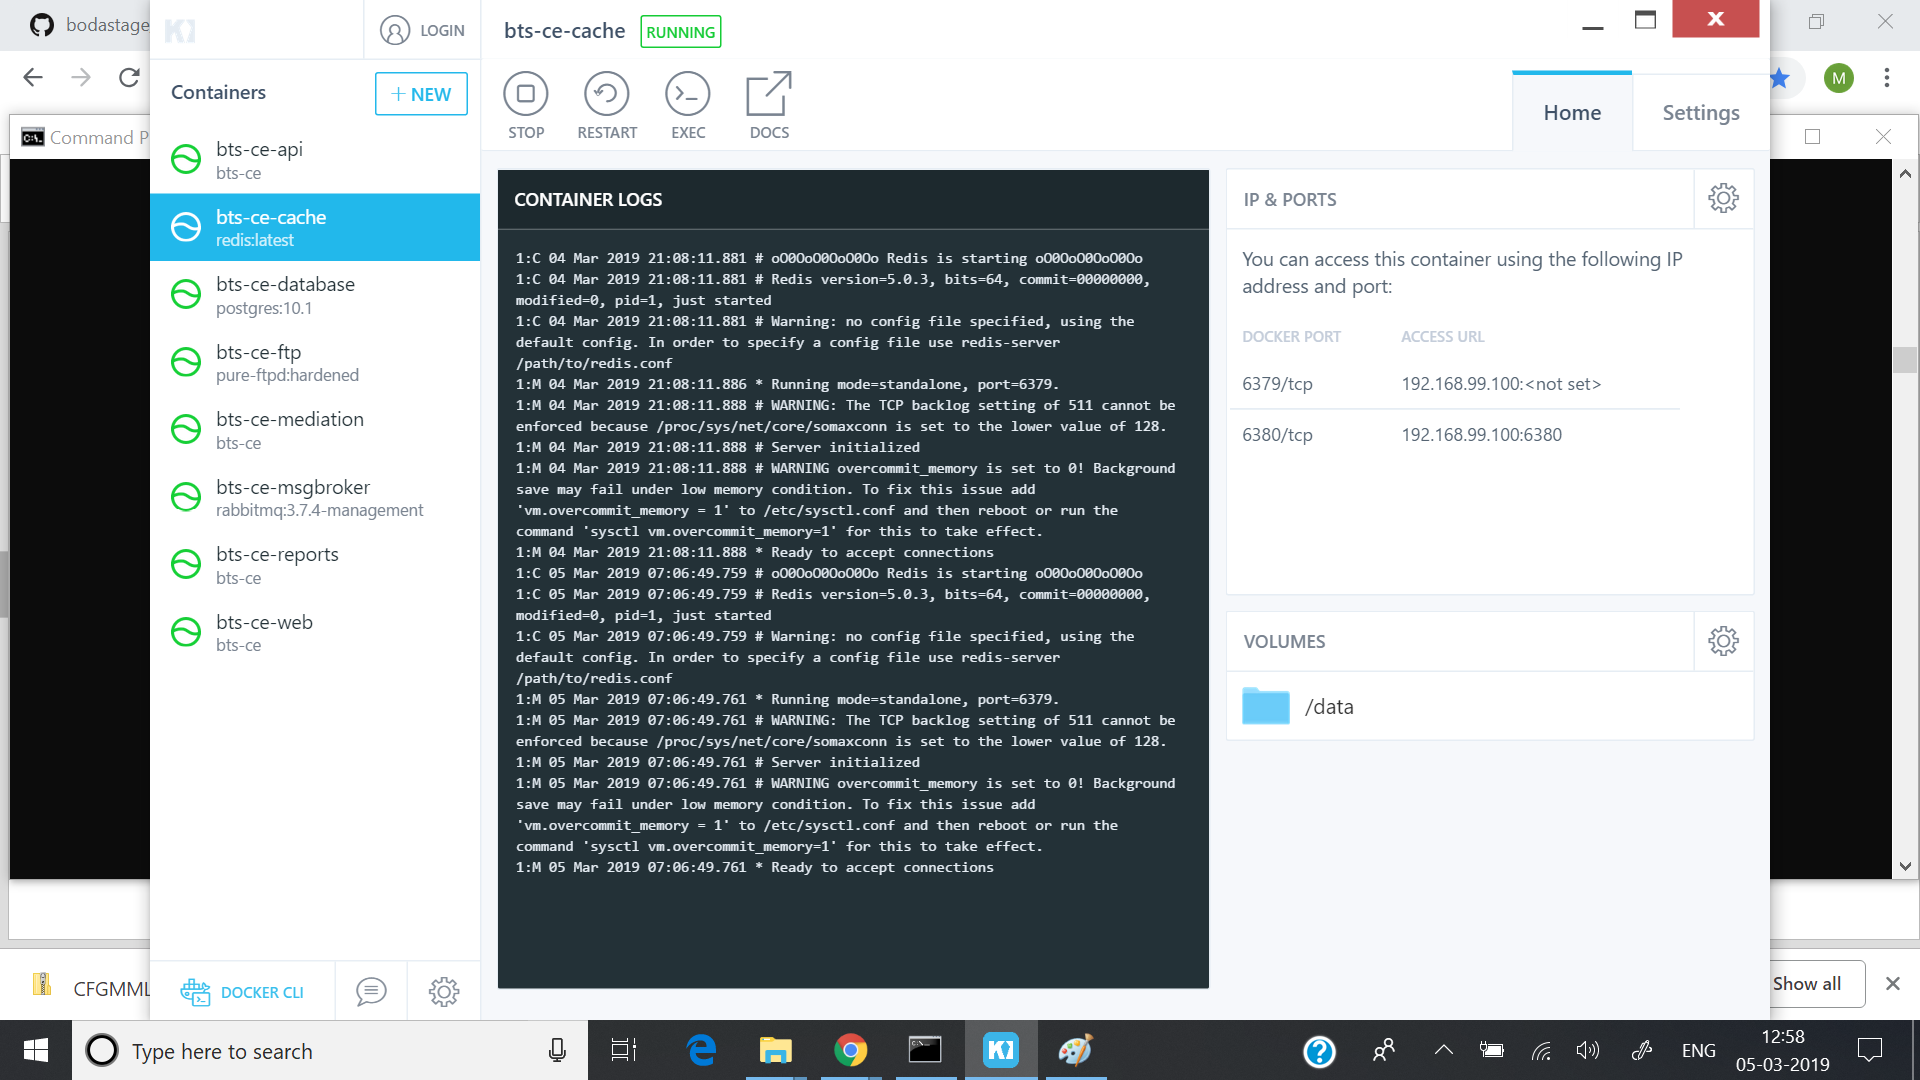Open Volumes settings gear
The width and height of the screenshot is (1920, 1080).
[x=1723, y=640]
